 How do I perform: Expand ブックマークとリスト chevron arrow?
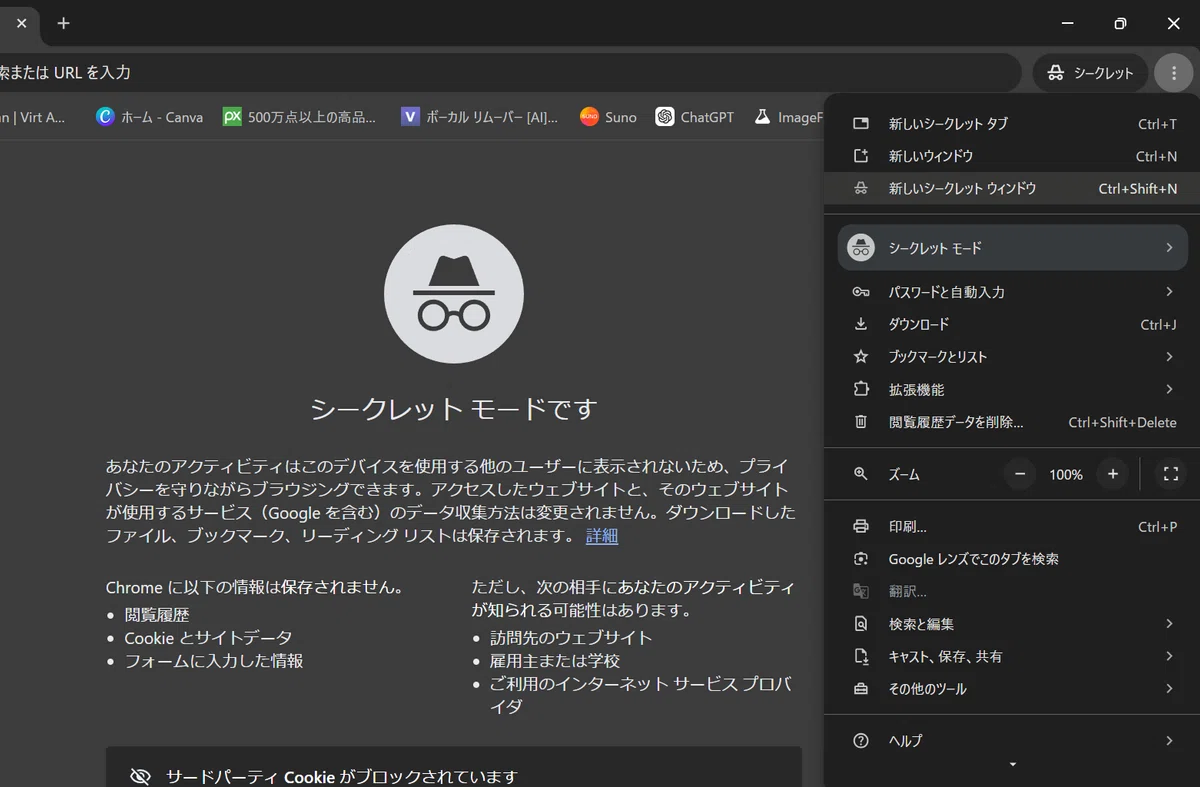pos(1169,357)
